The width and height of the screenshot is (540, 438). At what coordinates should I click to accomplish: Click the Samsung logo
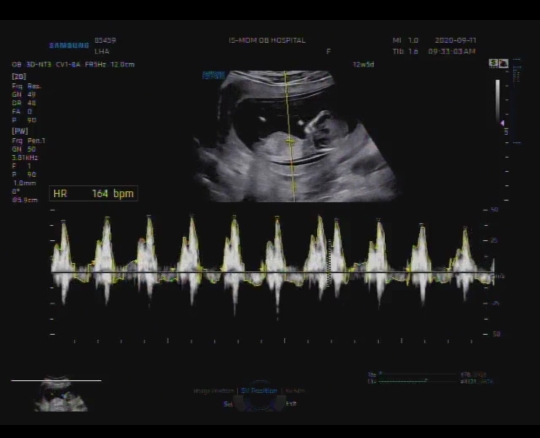coord(69,45)
